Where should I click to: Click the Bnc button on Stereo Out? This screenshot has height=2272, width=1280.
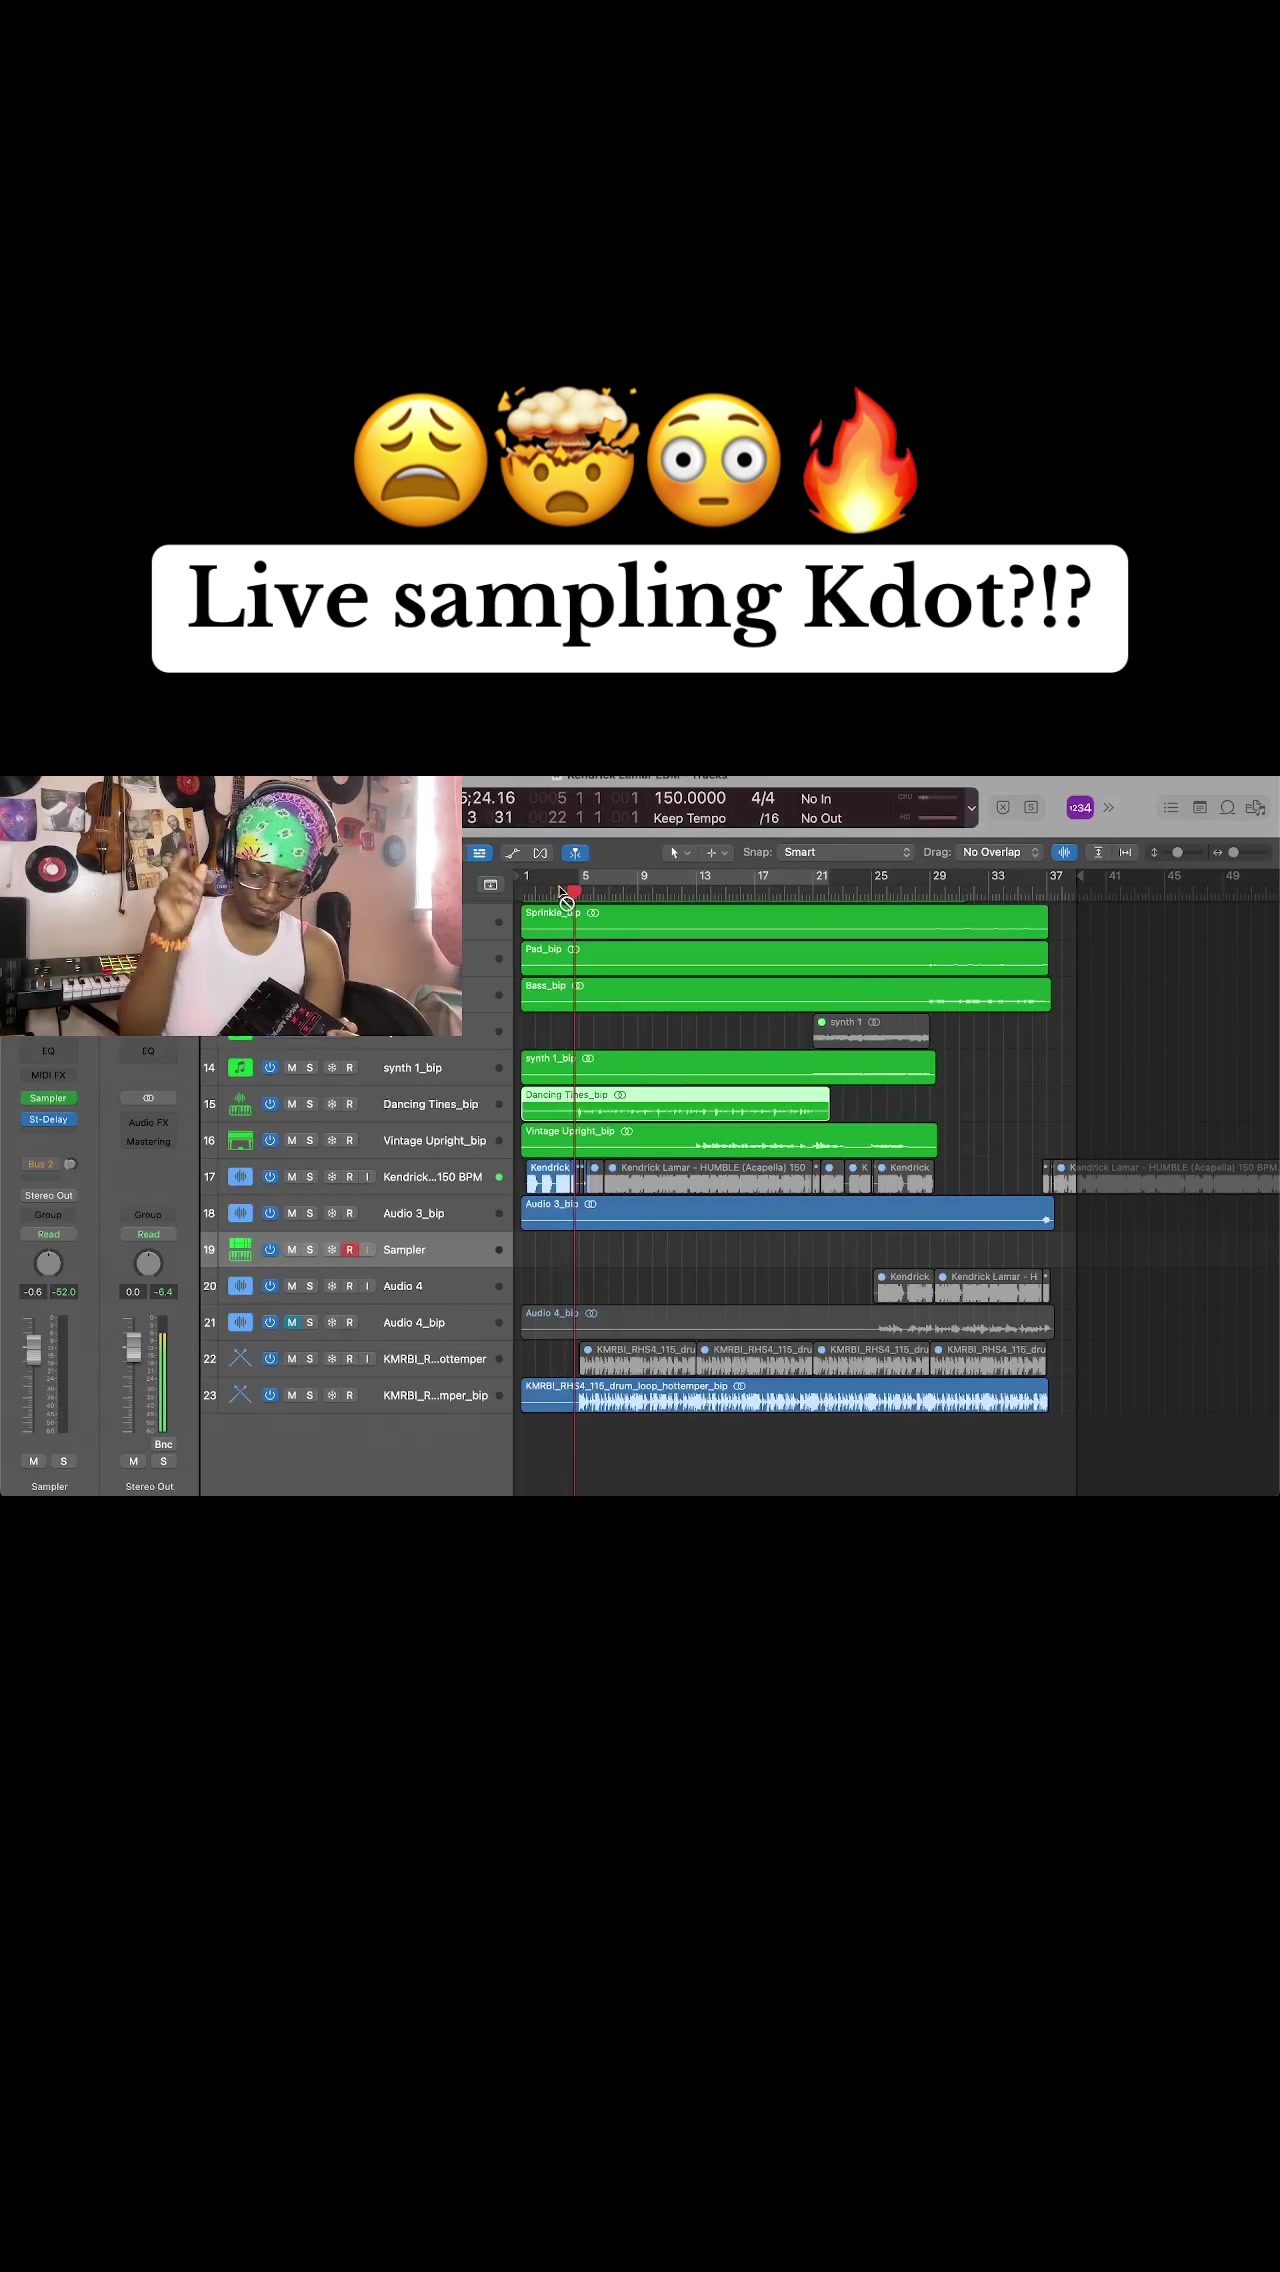(x=164, y=1445)
